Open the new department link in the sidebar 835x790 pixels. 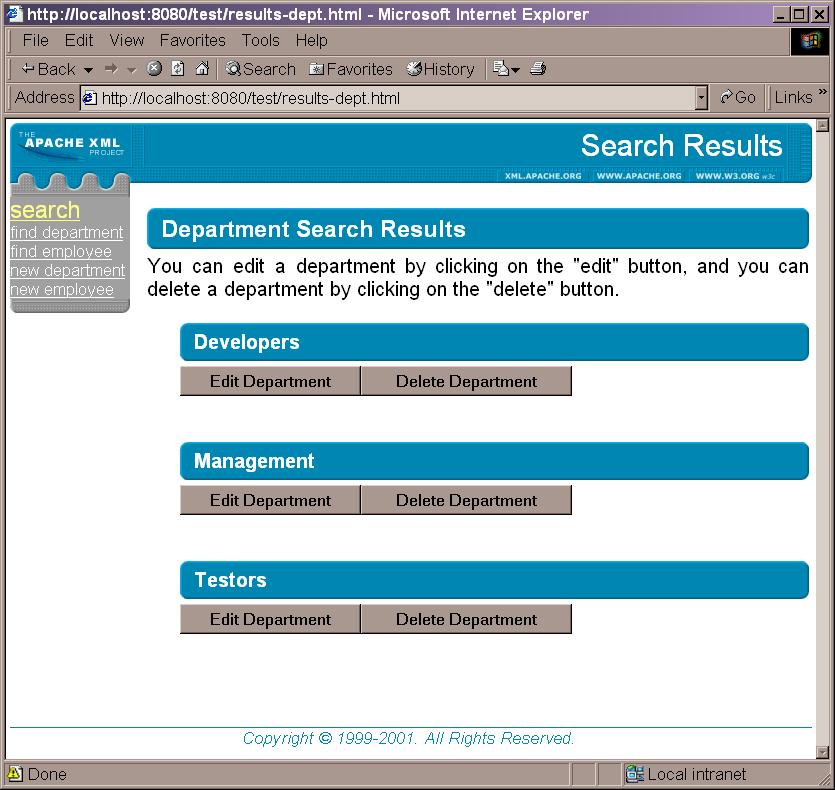pyautogui.click(x=67, y=270)
